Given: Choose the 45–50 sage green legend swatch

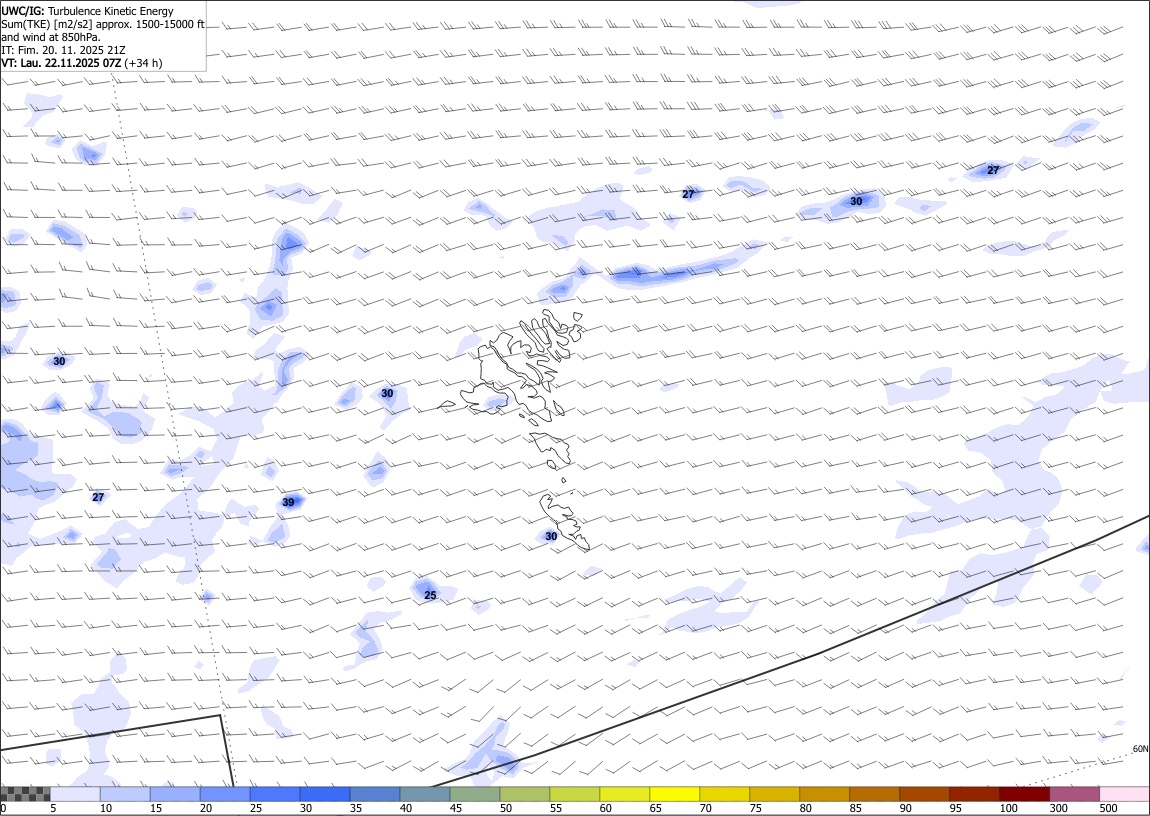Looking at the screenshot, I should pyautogui.click(x=475, y=794).
